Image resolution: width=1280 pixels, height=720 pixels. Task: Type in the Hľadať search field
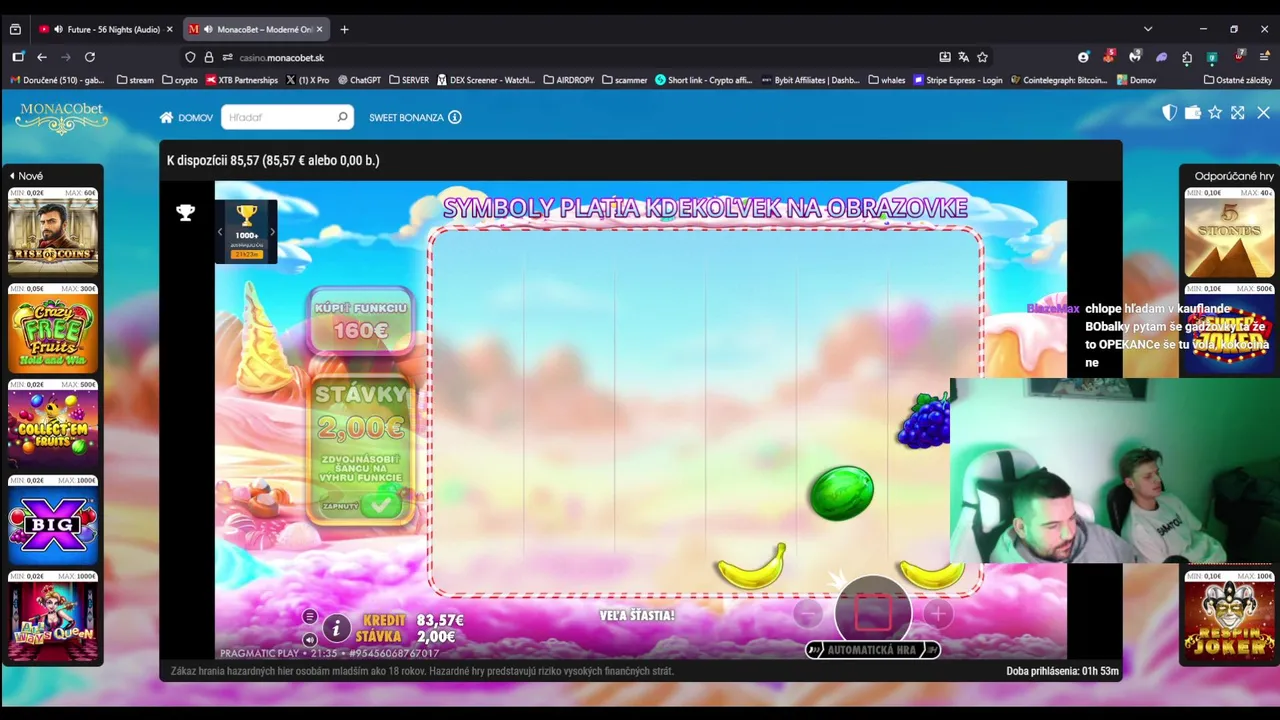(x=288, y=117)
